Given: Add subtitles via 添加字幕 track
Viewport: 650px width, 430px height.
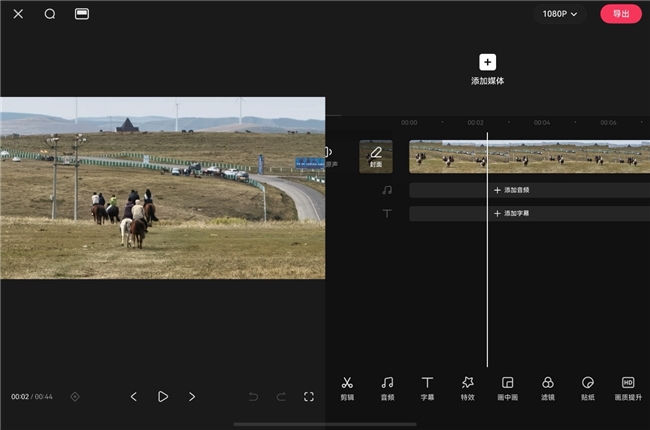Looking at the screenshot, I should (529, 214).
